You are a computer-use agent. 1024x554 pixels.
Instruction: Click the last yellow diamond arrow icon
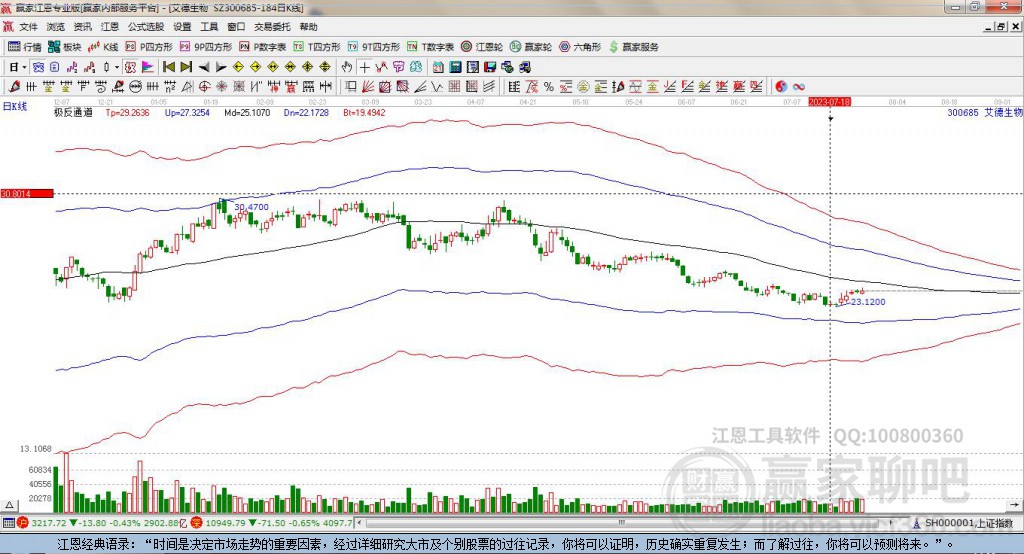click(x=325, y=67)
